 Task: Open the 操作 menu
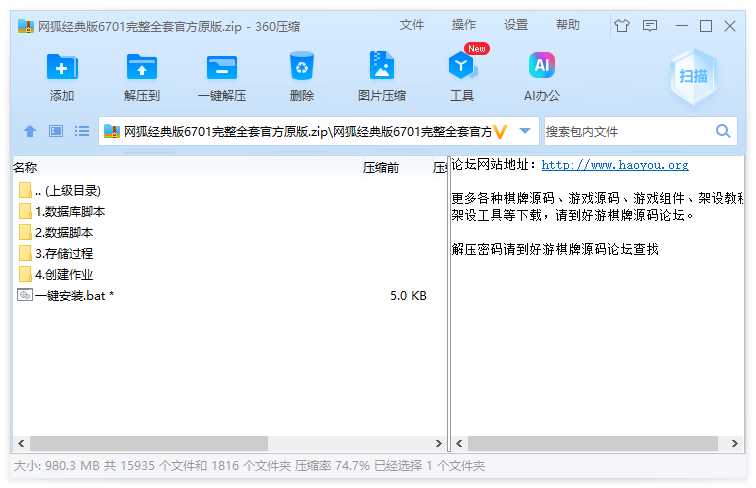[x=464, y=25]
